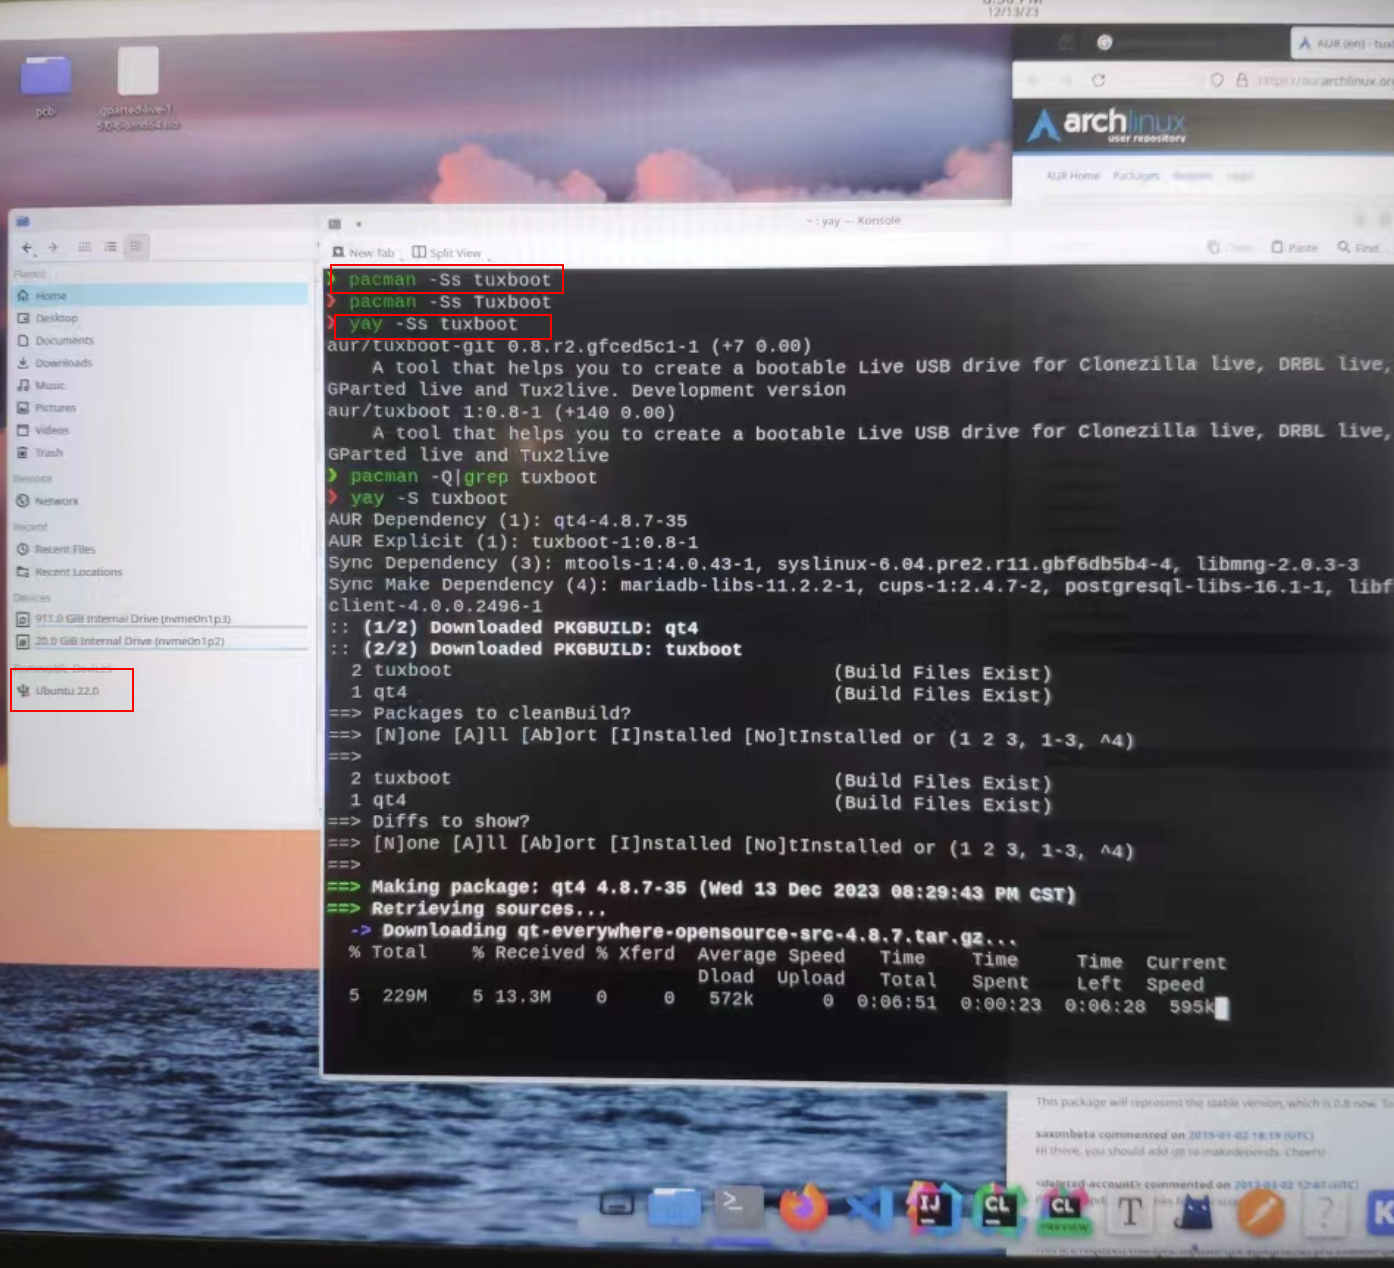Screen dimensions: 1394x1268
Task: Go back in Dolphin file manager
Action: click(28, 247)
